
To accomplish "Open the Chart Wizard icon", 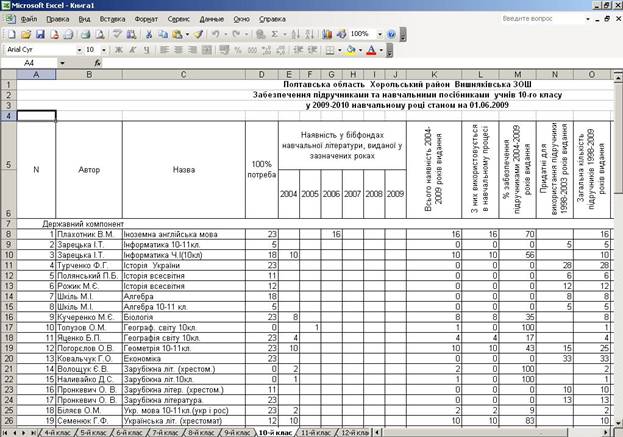I will tap(327, 35).
